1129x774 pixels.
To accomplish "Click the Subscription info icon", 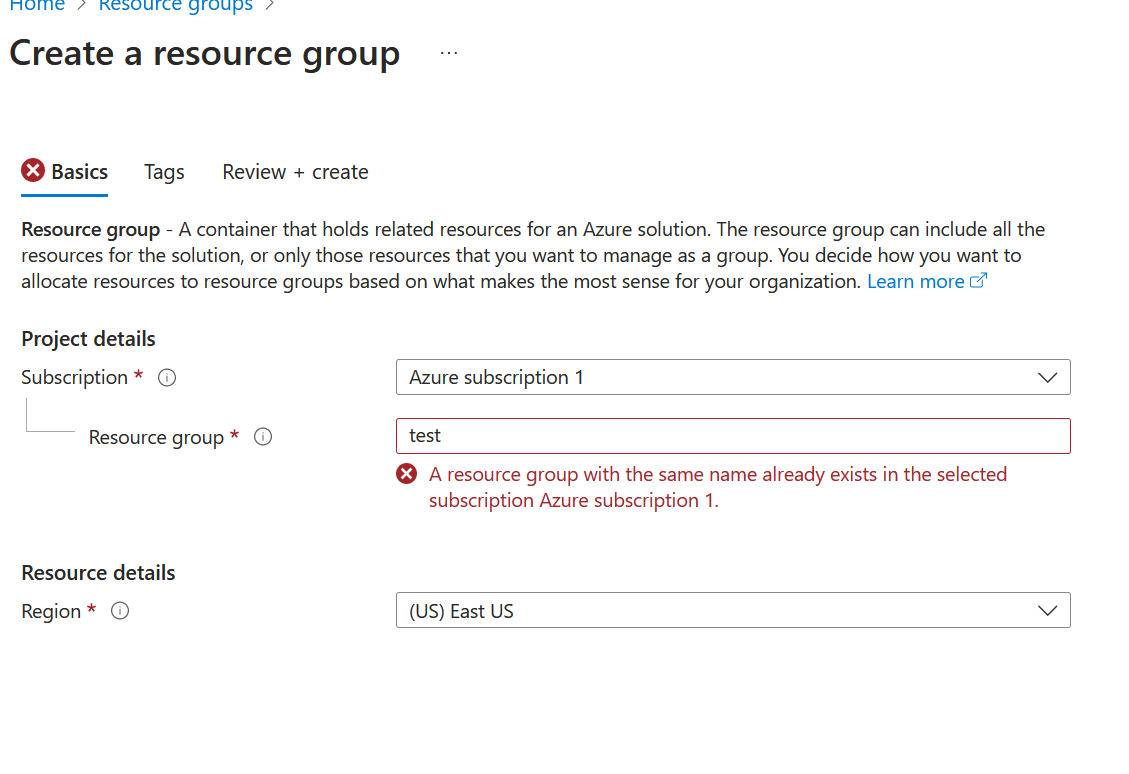I will click(x=168, y=378).
